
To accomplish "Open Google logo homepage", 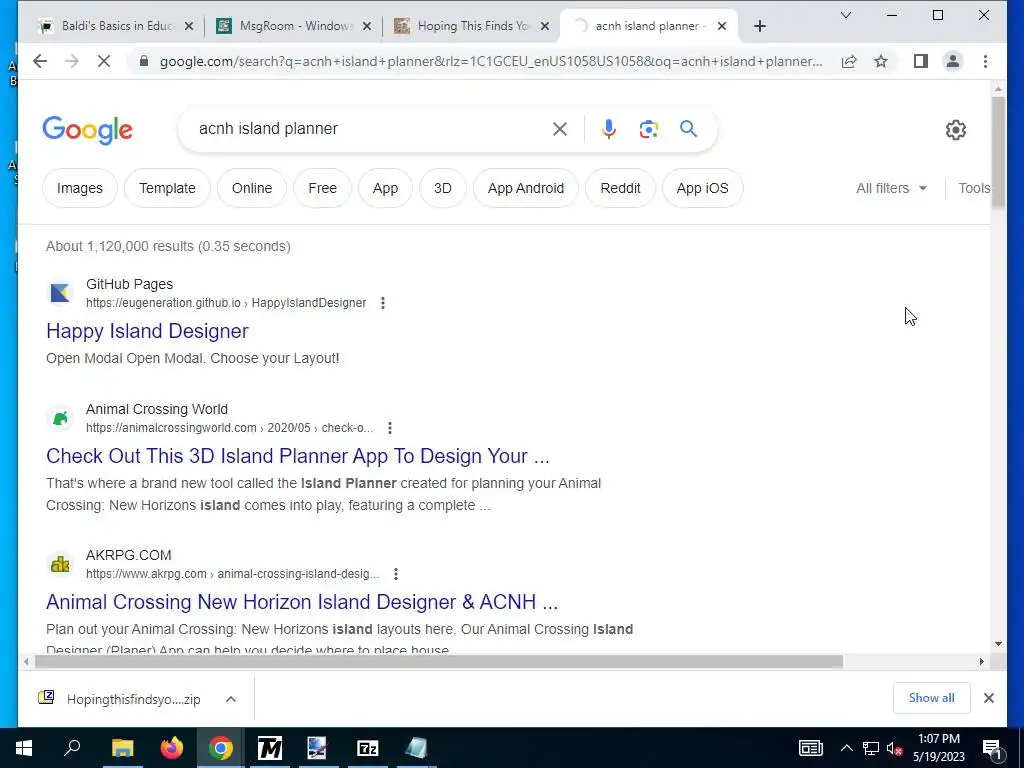I will 88,130.
